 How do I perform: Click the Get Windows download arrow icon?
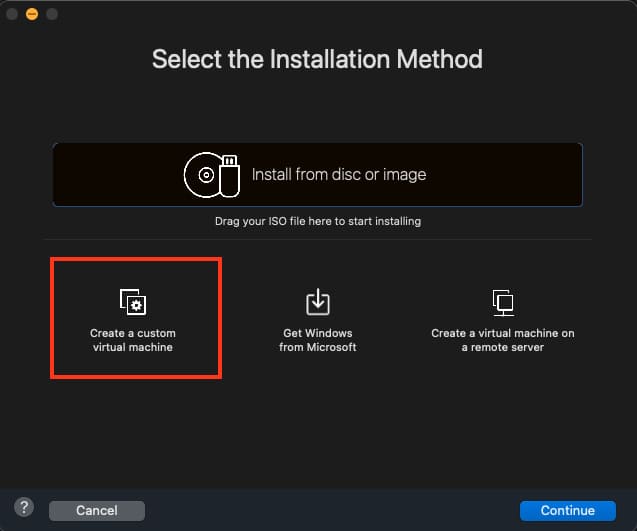317,301
